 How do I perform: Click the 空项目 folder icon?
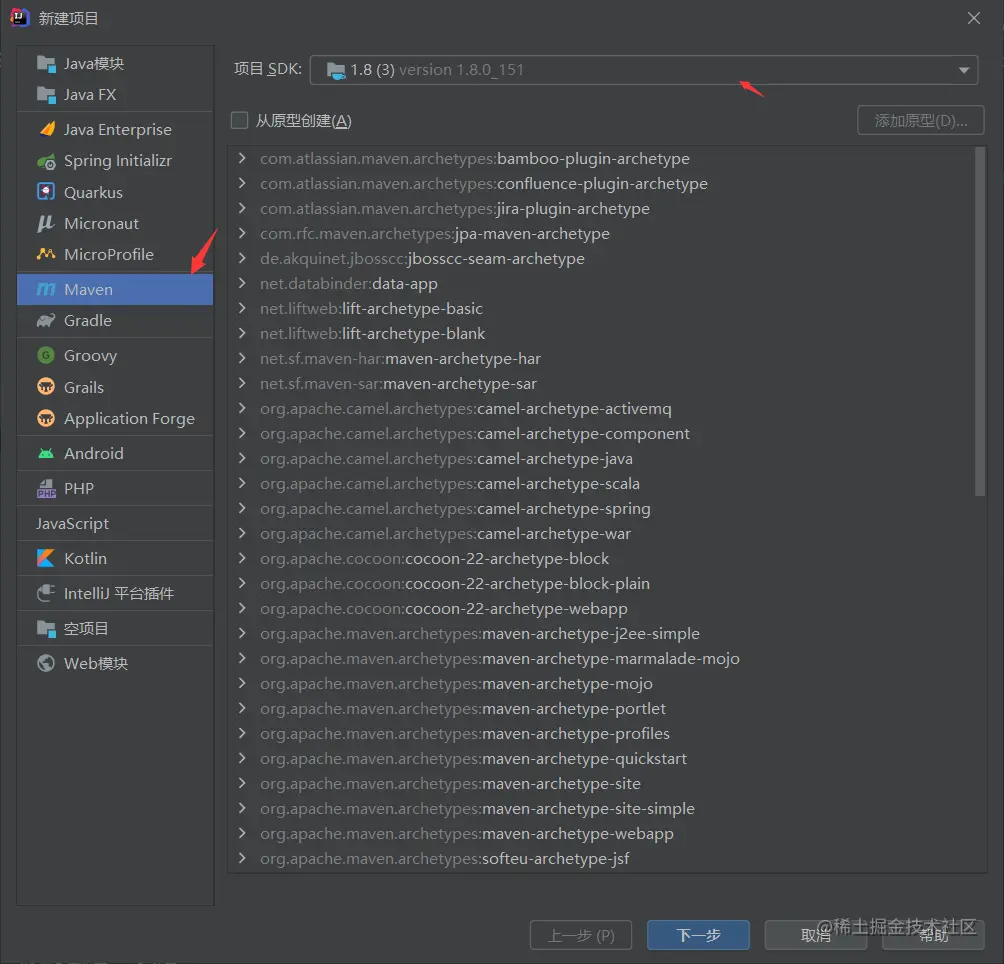[46, 629]
